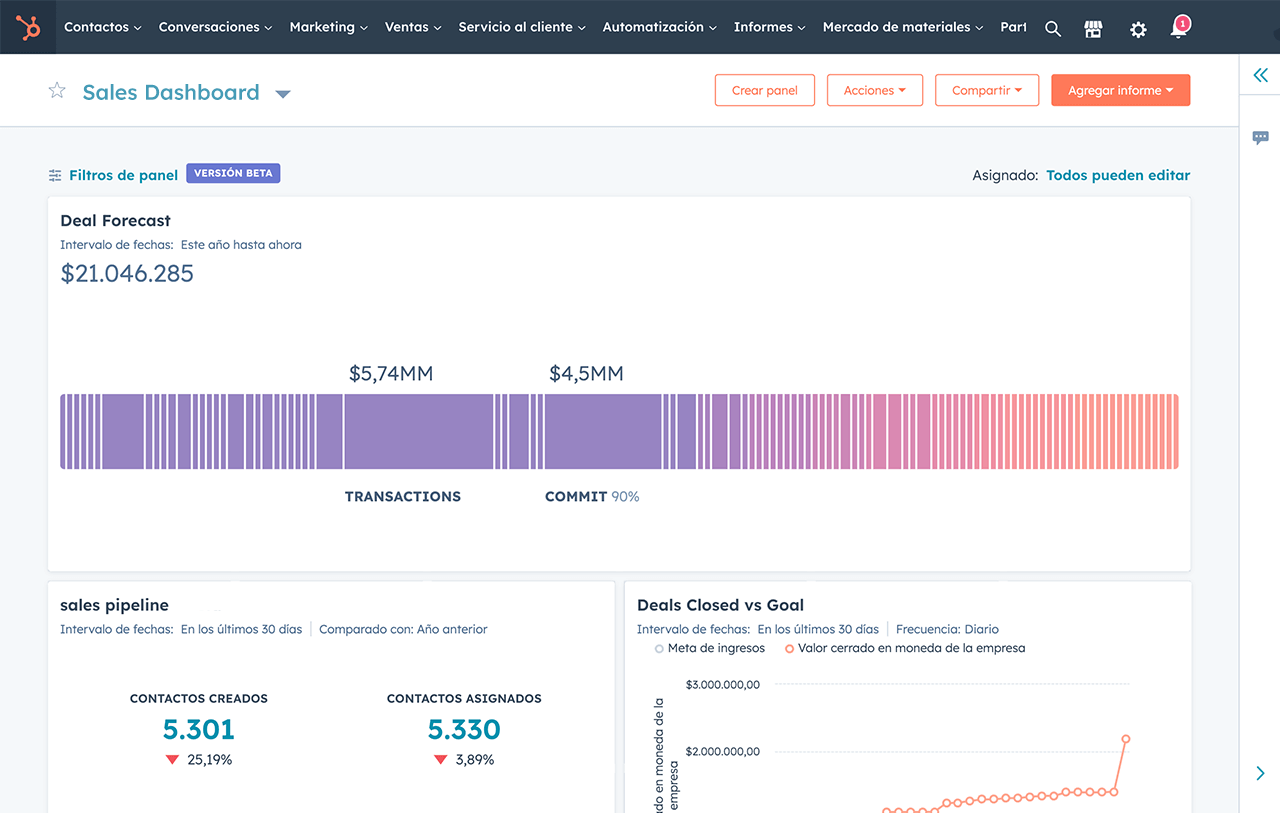Click the Deal Forecast report title
1280x813 pixels.
point(115,220)
